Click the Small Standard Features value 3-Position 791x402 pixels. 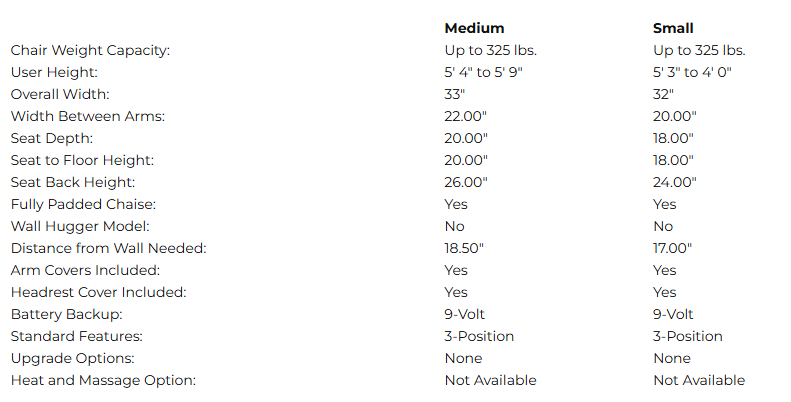point(687,336)
